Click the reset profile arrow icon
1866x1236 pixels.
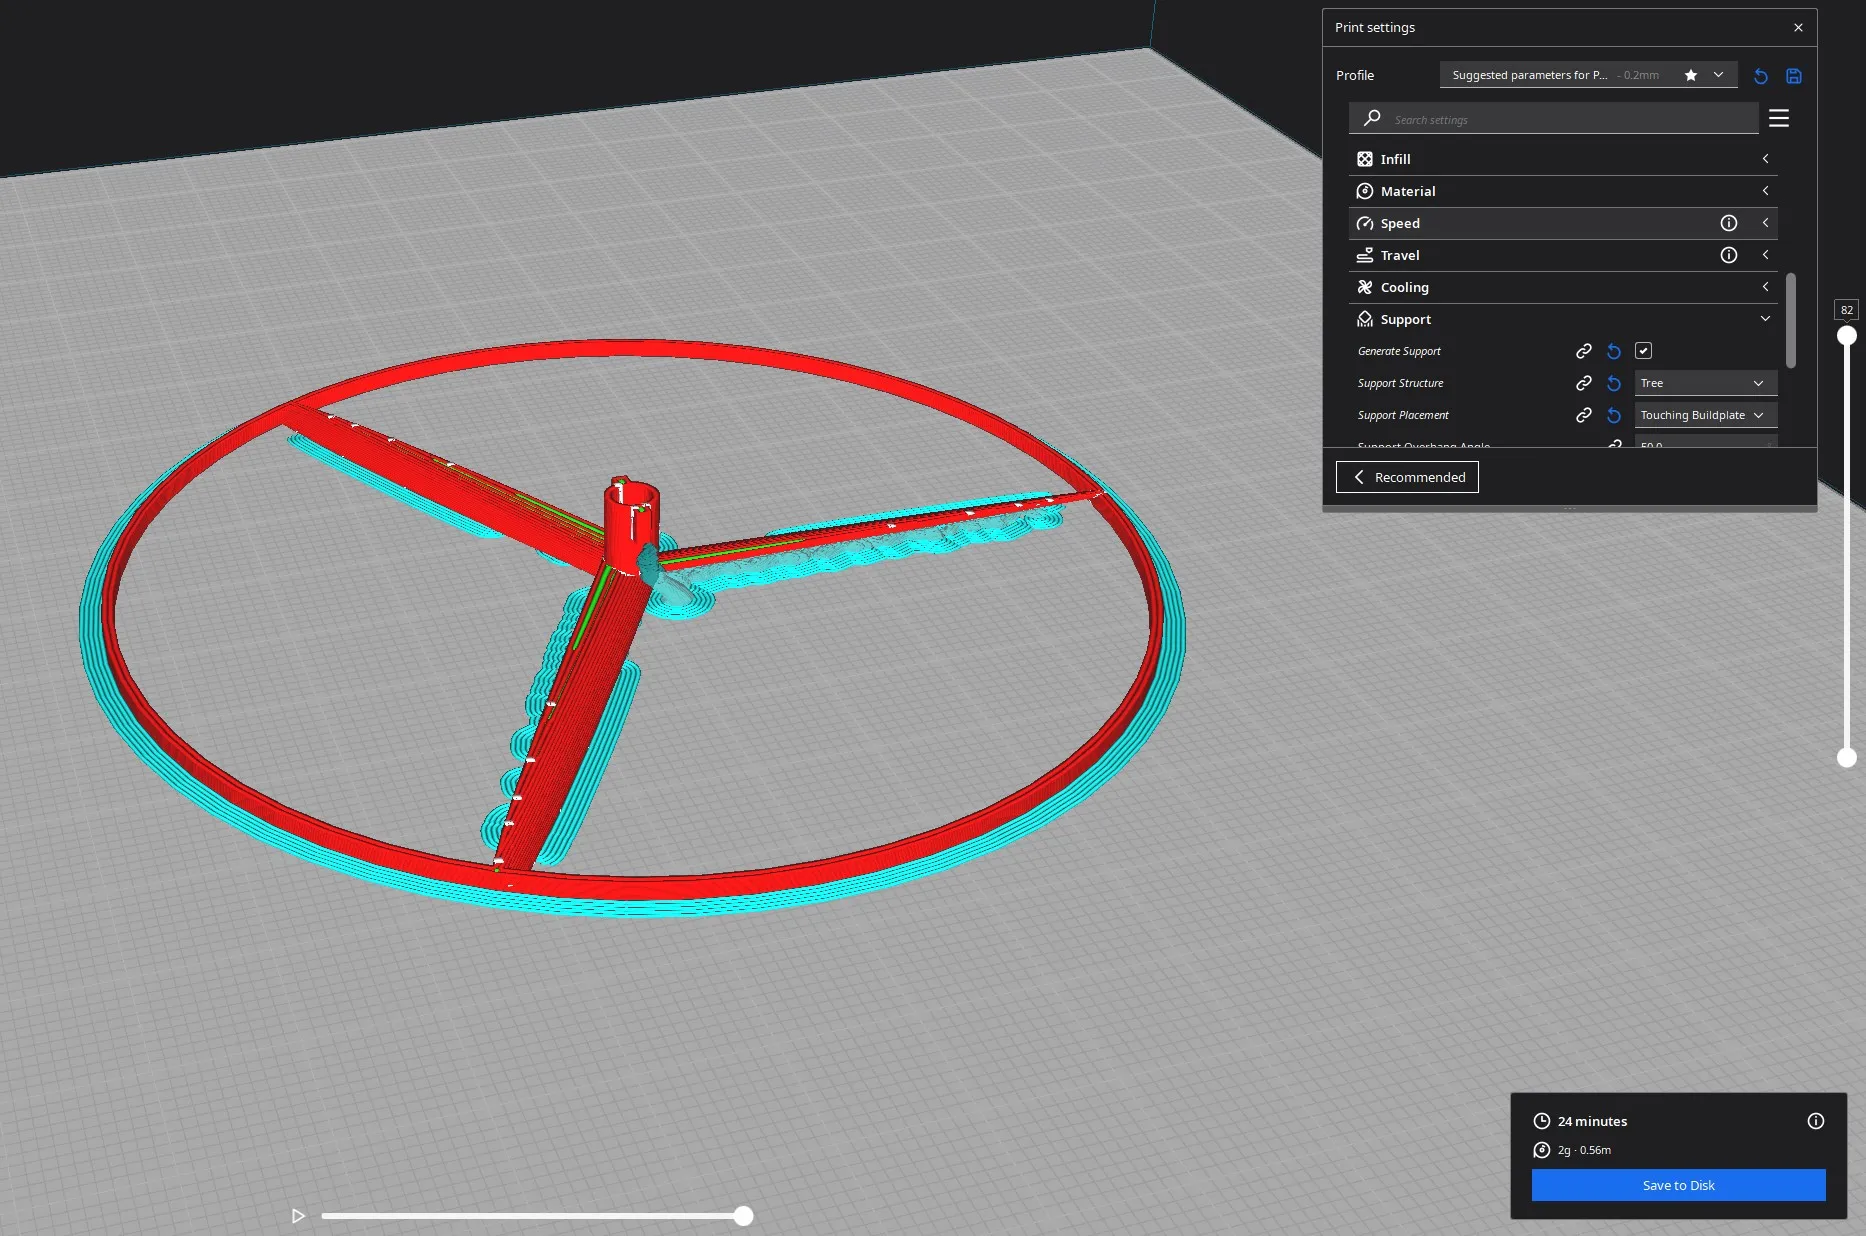tap(1761, 76)
